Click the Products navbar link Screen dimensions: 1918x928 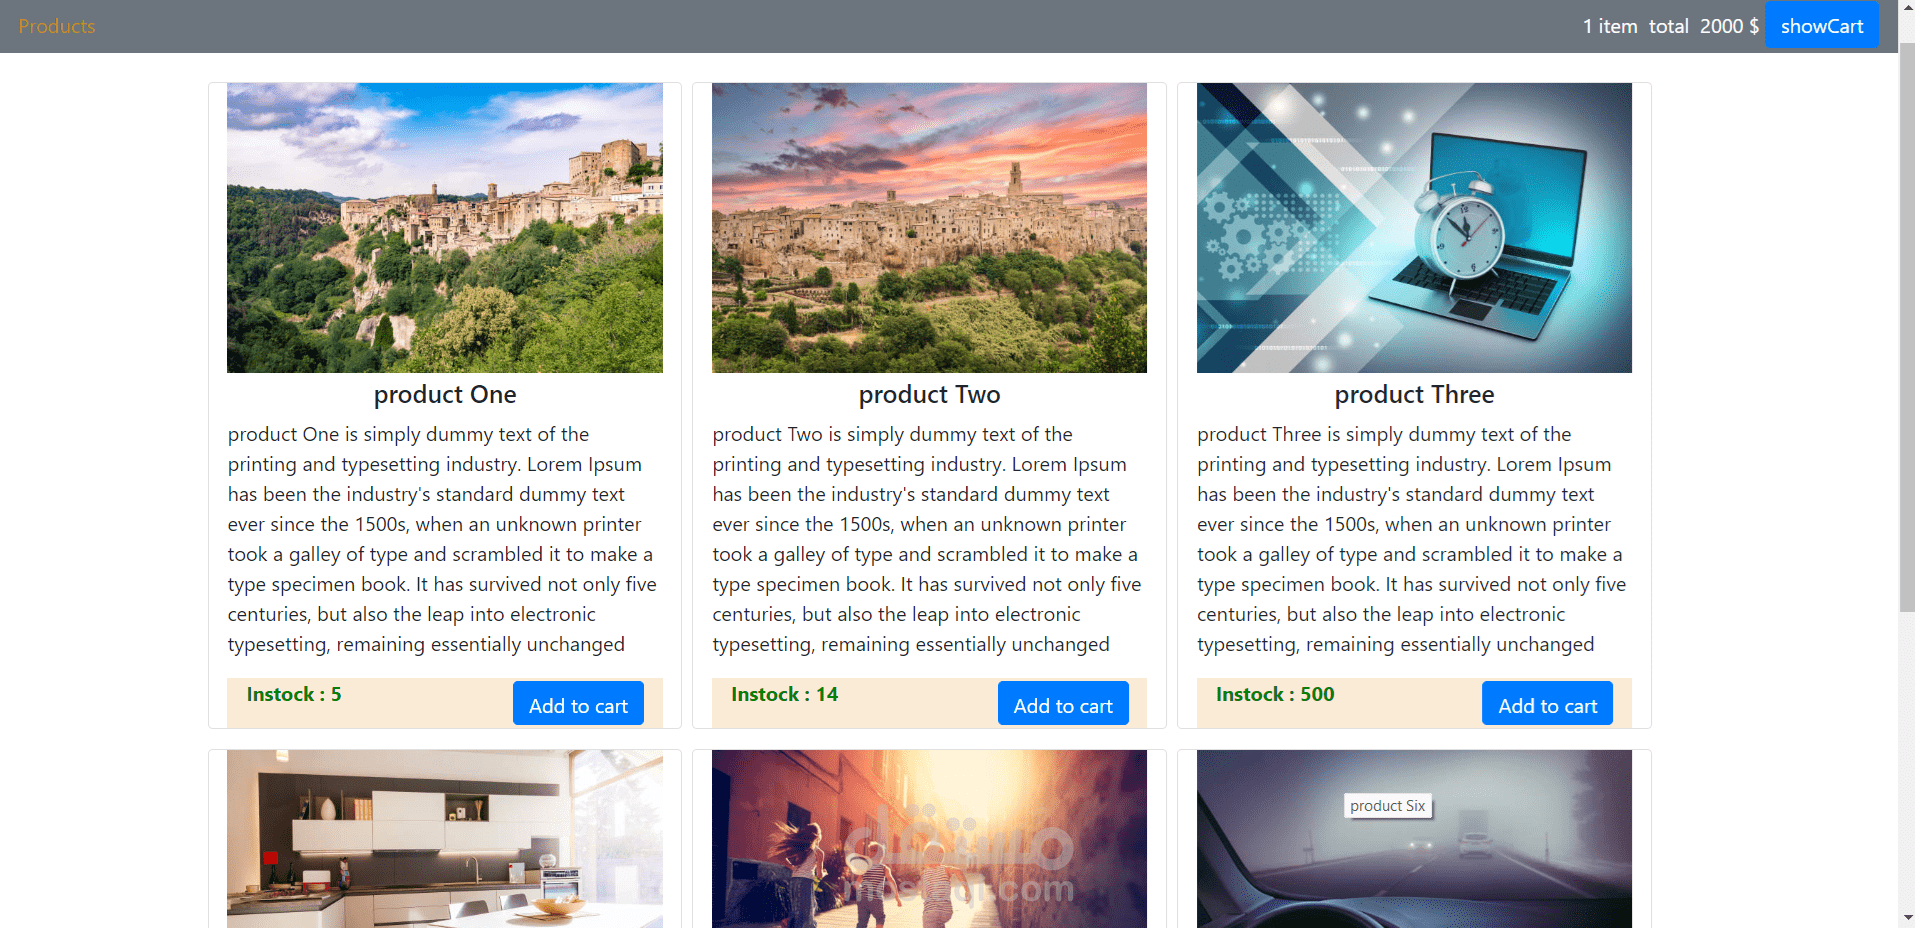coord(57,26)
